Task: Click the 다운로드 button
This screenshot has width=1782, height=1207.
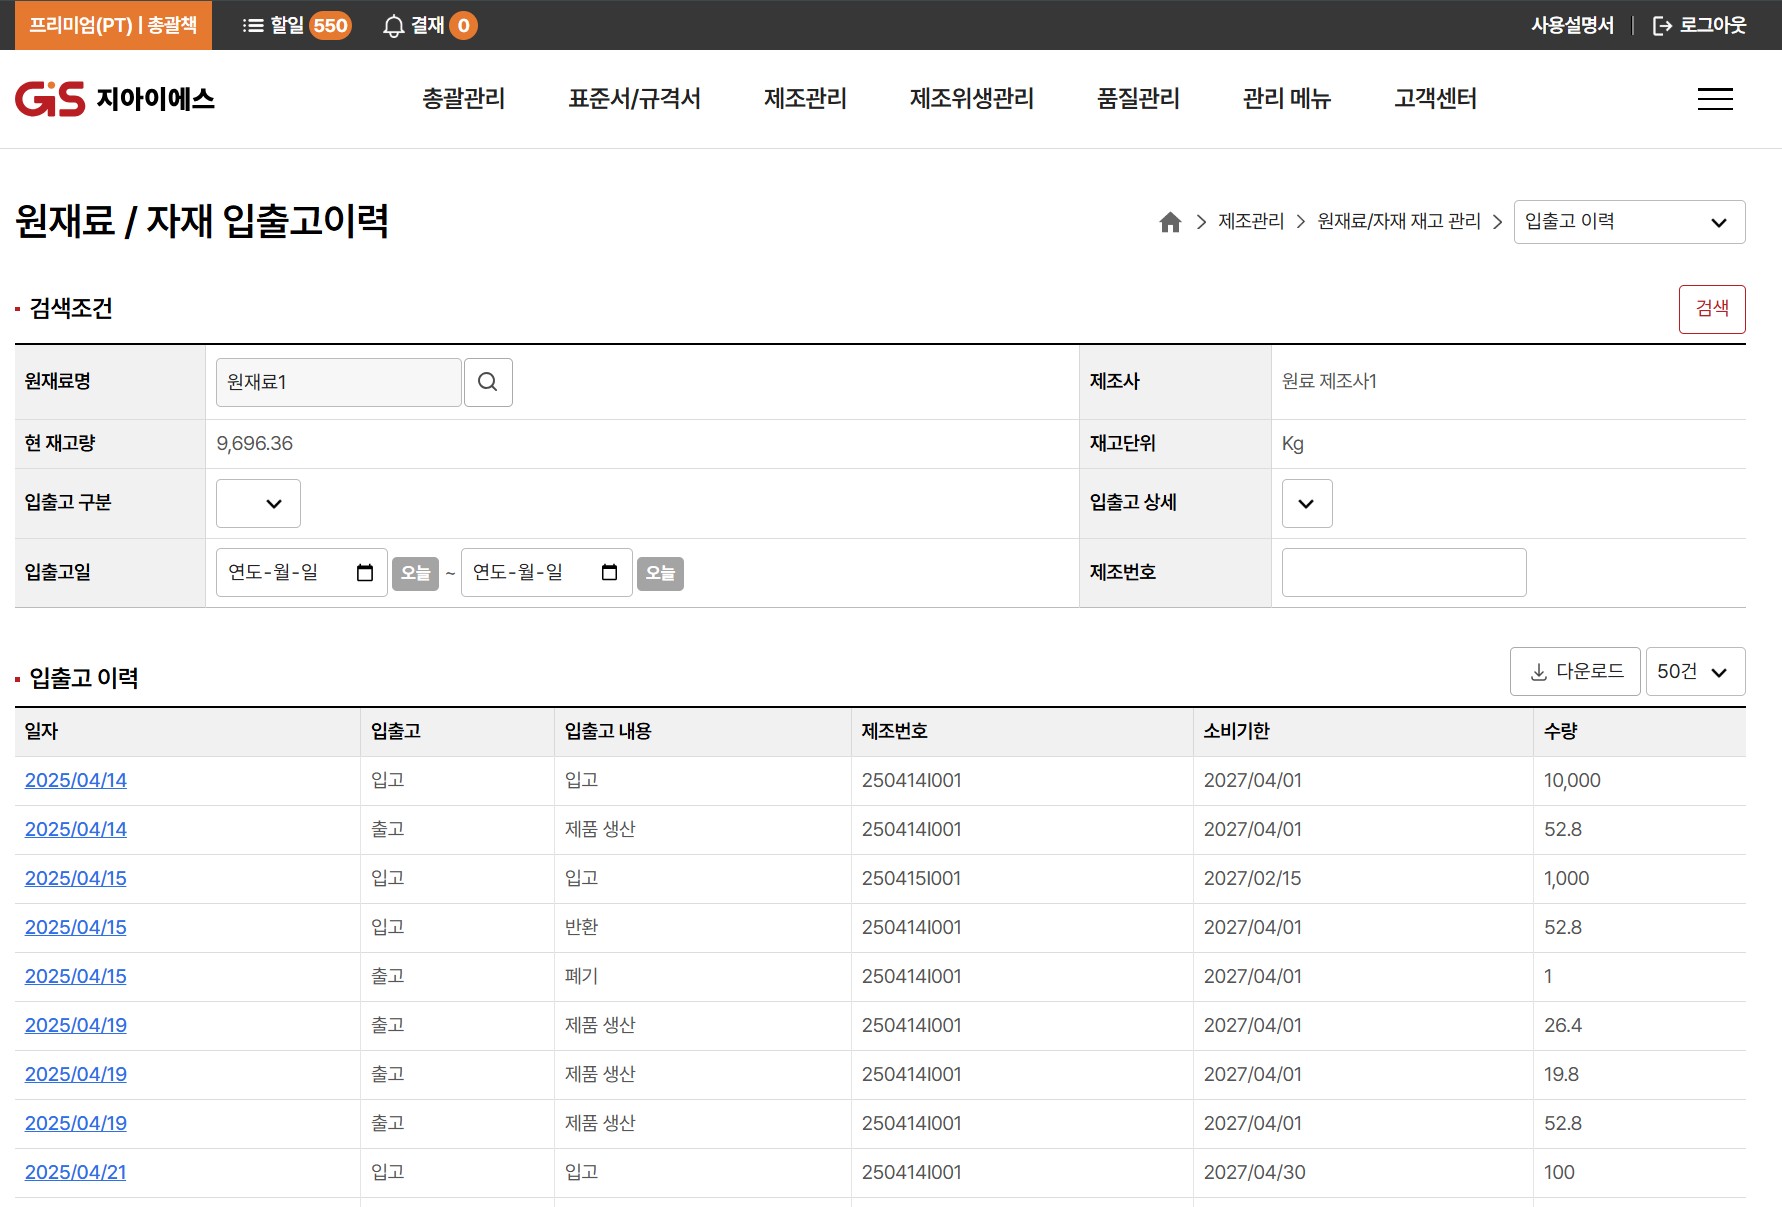Action: 1575,672
